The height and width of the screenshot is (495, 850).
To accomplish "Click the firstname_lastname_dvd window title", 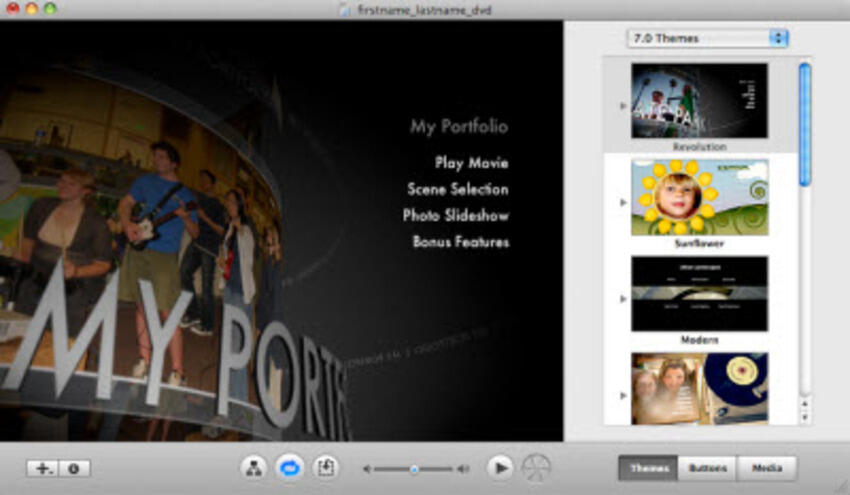I will pyautogui.click(x=424, y=10).
